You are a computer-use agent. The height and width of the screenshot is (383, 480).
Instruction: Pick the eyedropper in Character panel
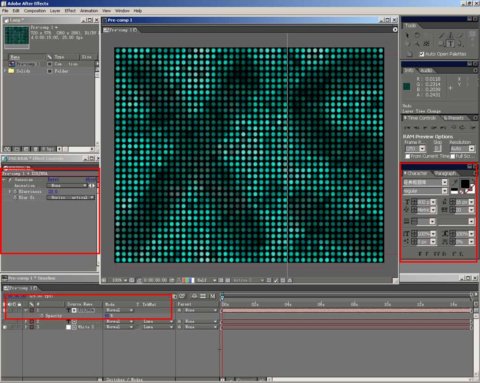(x=455, y=182)
